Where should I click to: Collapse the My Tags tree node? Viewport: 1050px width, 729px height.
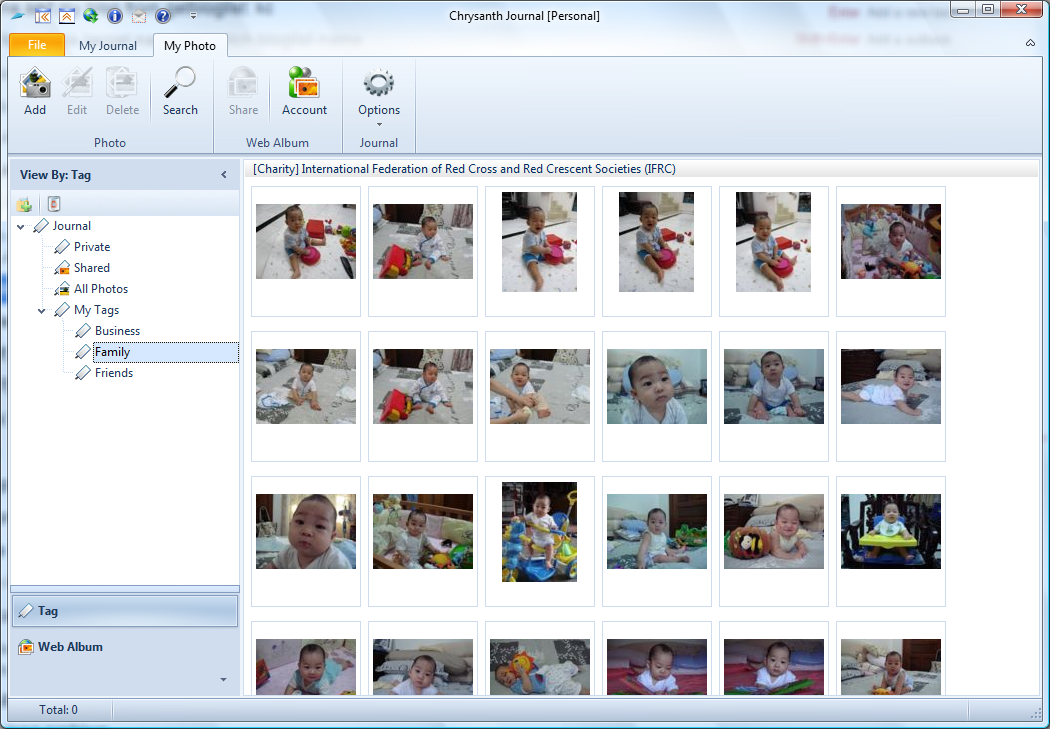(42, 311)
